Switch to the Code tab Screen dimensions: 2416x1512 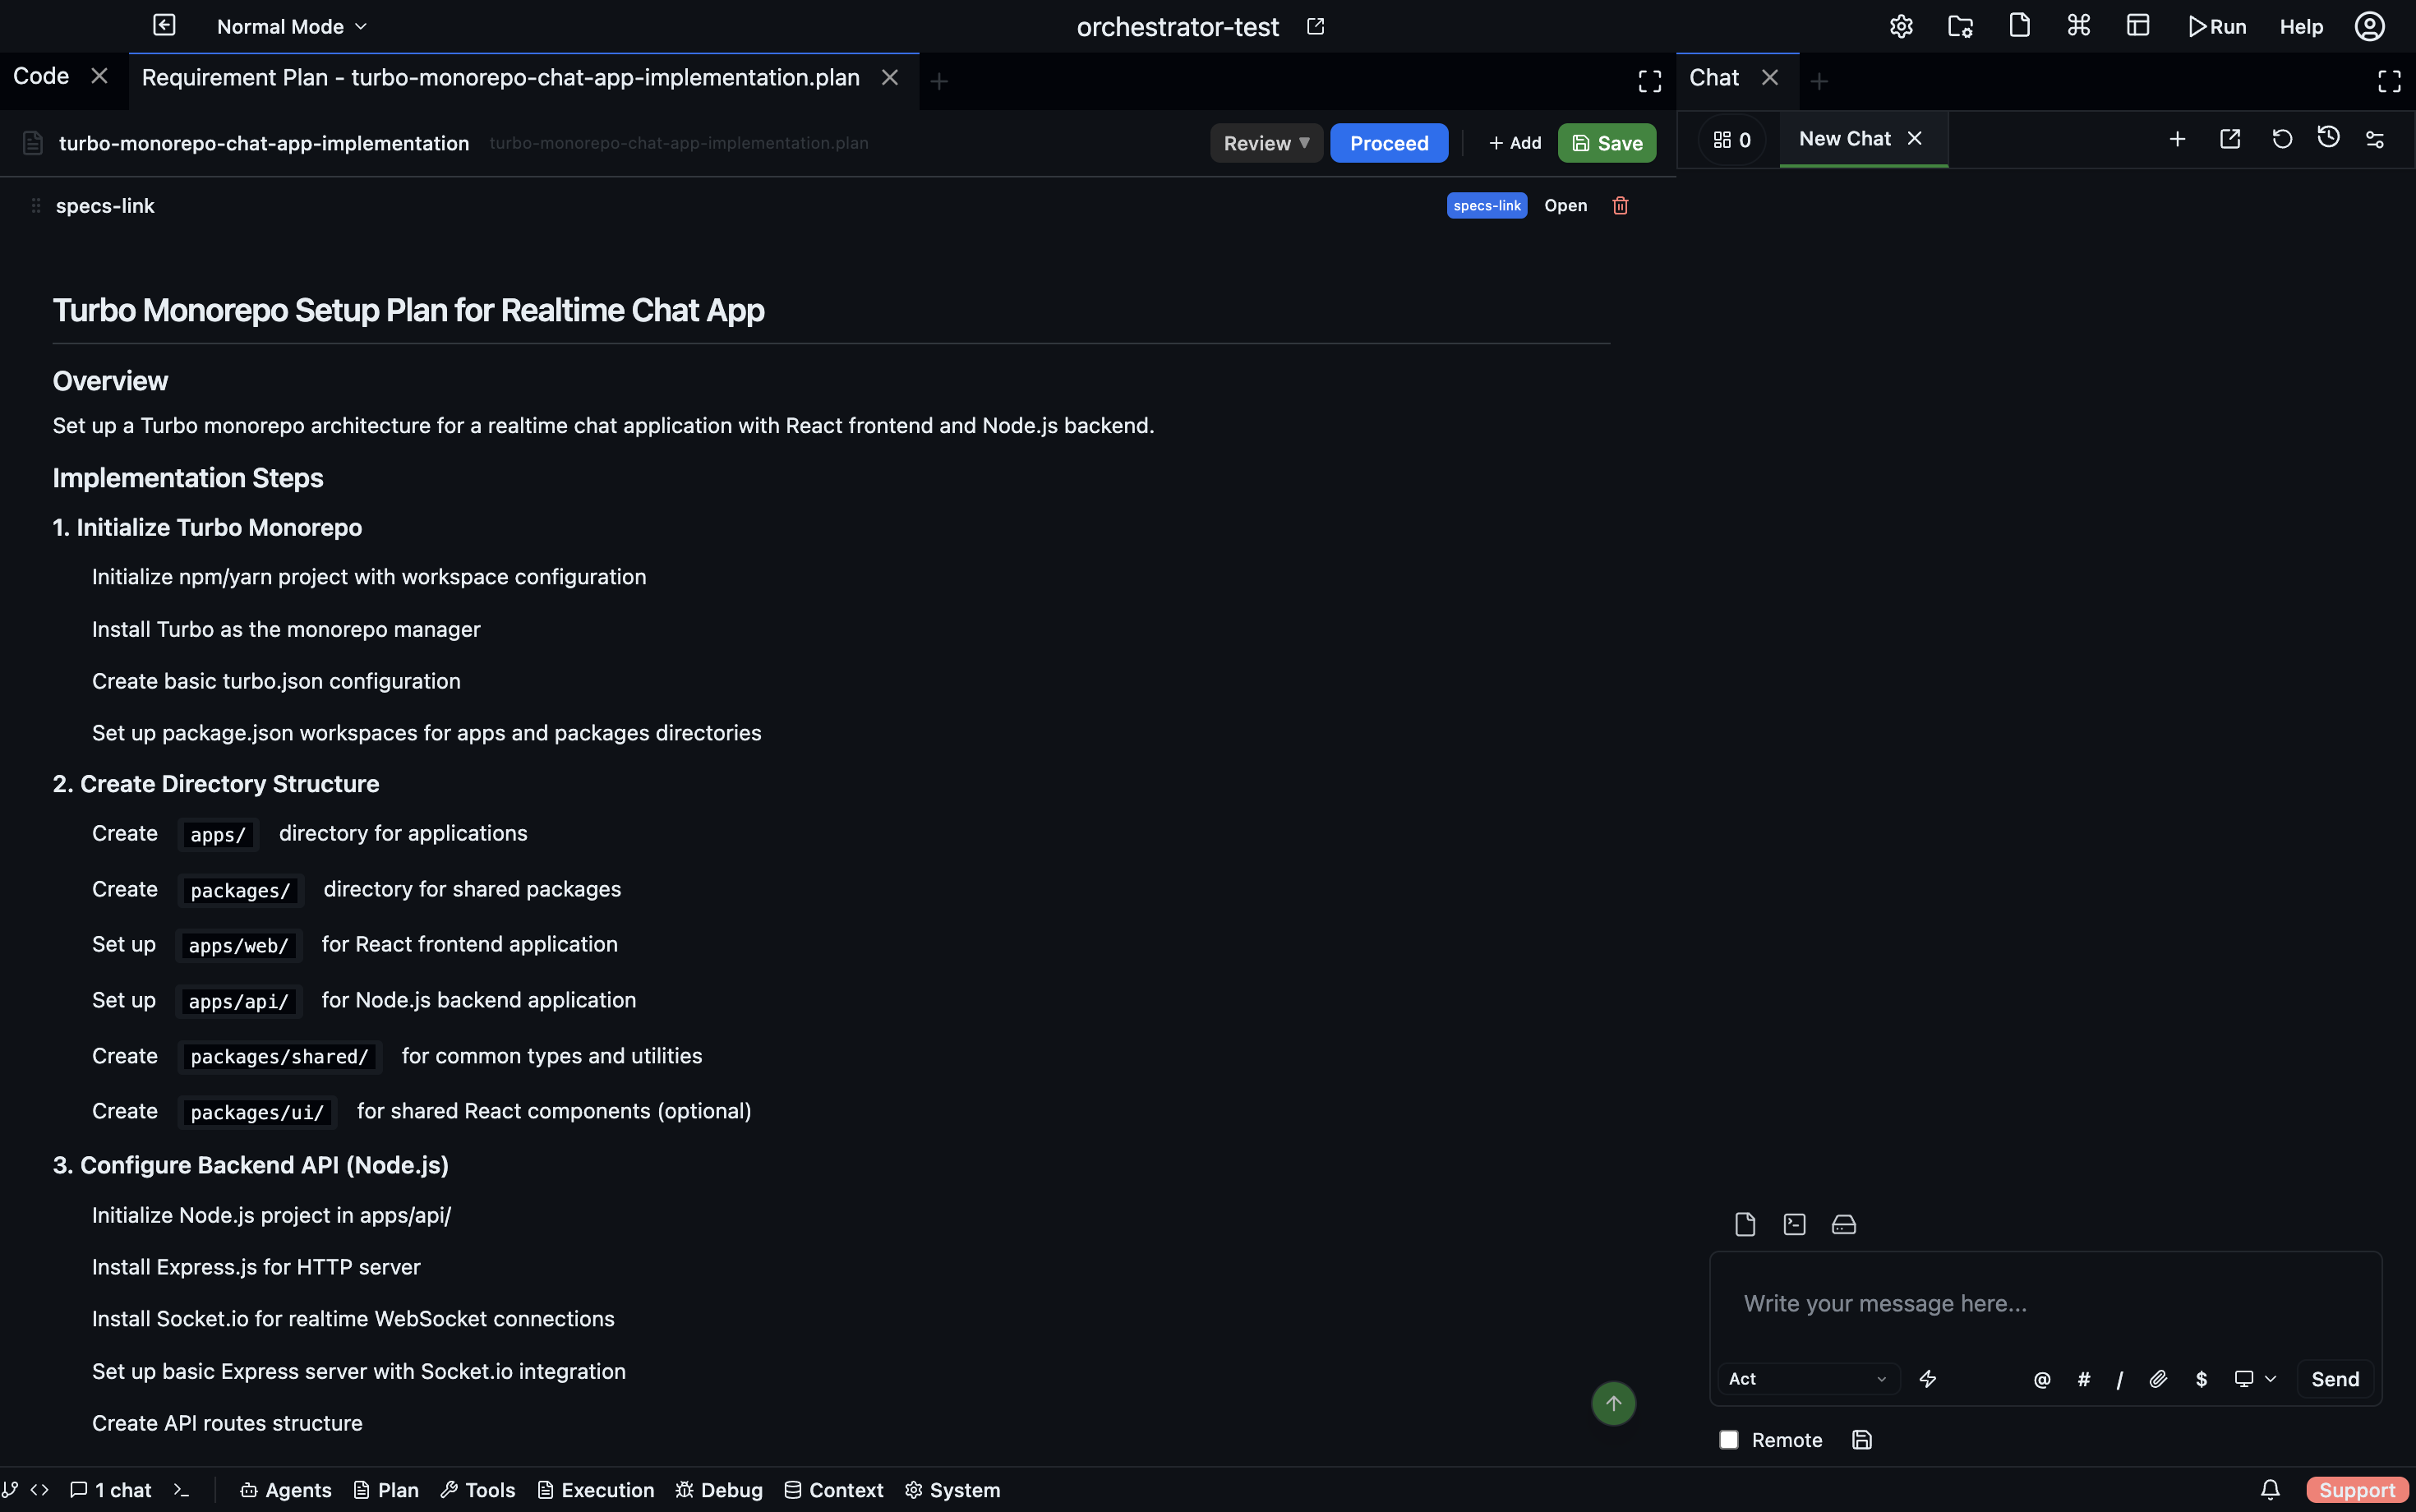[x=41, y=77]
